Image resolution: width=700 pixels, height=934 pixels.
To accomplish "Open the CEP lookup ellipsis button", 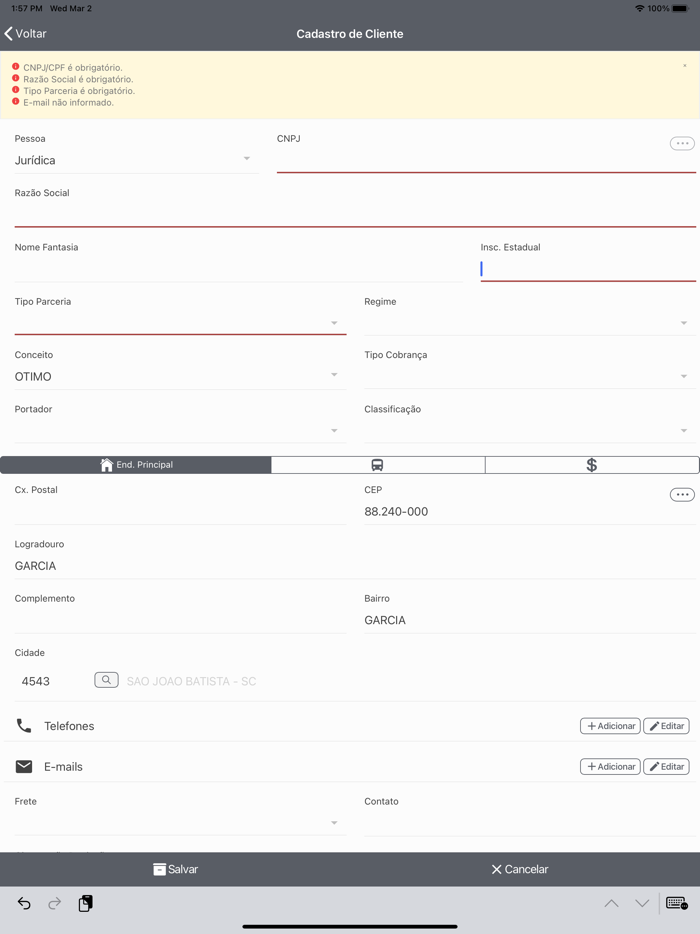I will click(682, 495).
